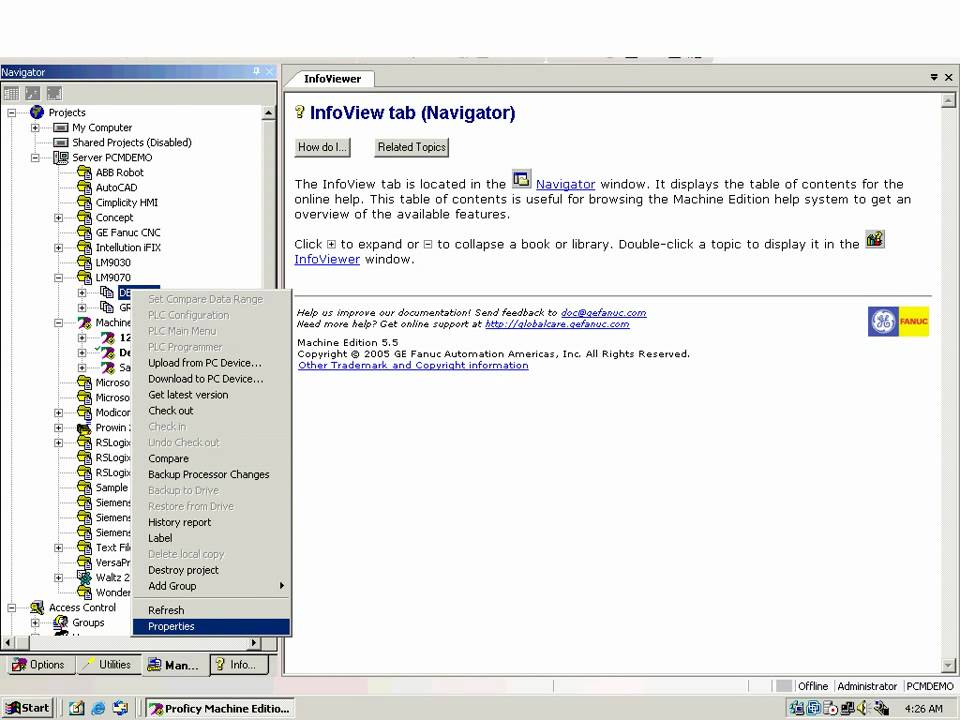Image resolution: width=960 pixels, height=720 pixels.
Task: Select Destroy project menu entry
Action: pyautogui.click(x=211, y=570)
